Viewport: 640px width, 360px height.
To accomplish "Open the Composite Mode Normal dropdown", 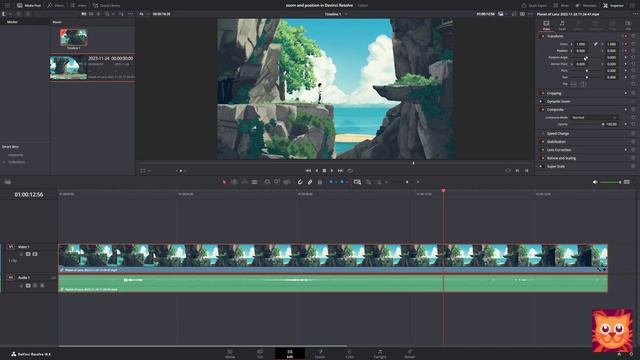I will [x=594, y=118].
